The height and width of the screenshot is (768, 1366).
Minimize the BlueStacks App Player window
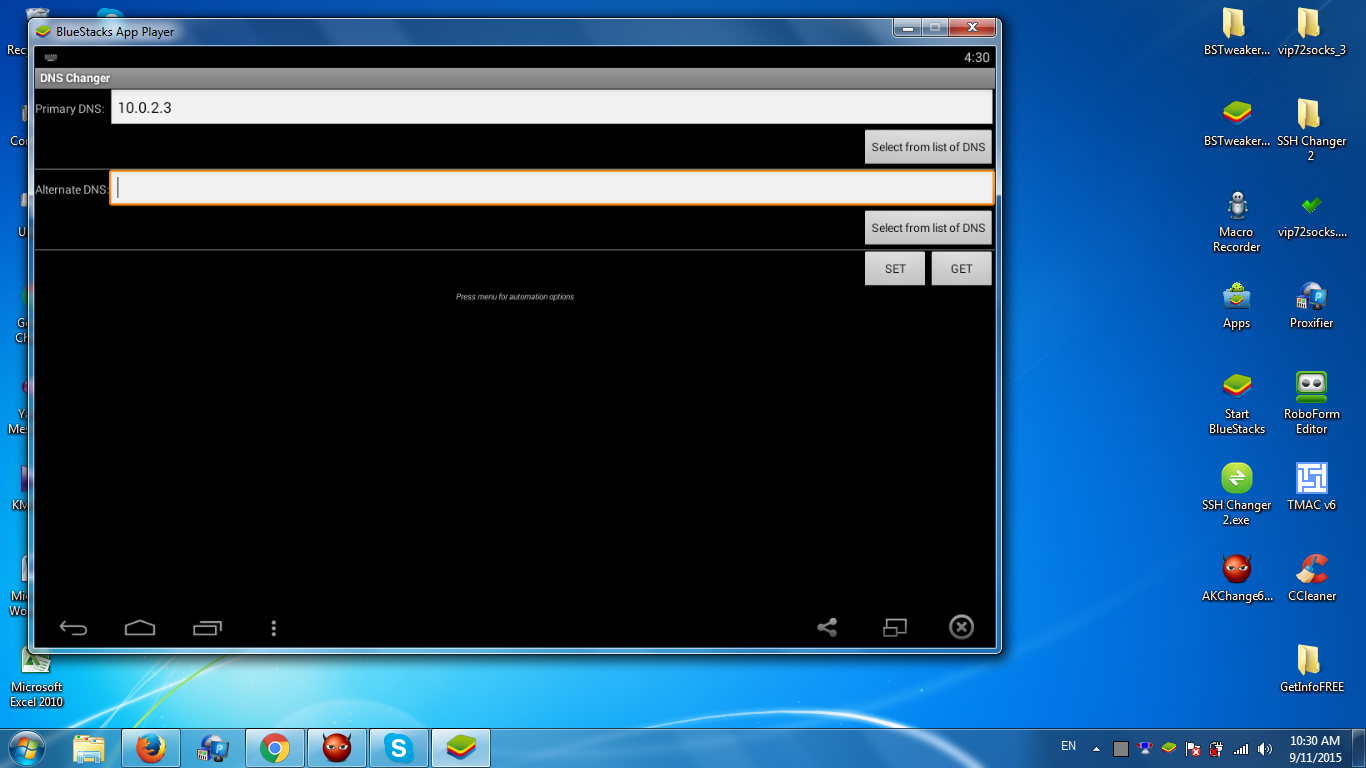click(x=907, y=27)
